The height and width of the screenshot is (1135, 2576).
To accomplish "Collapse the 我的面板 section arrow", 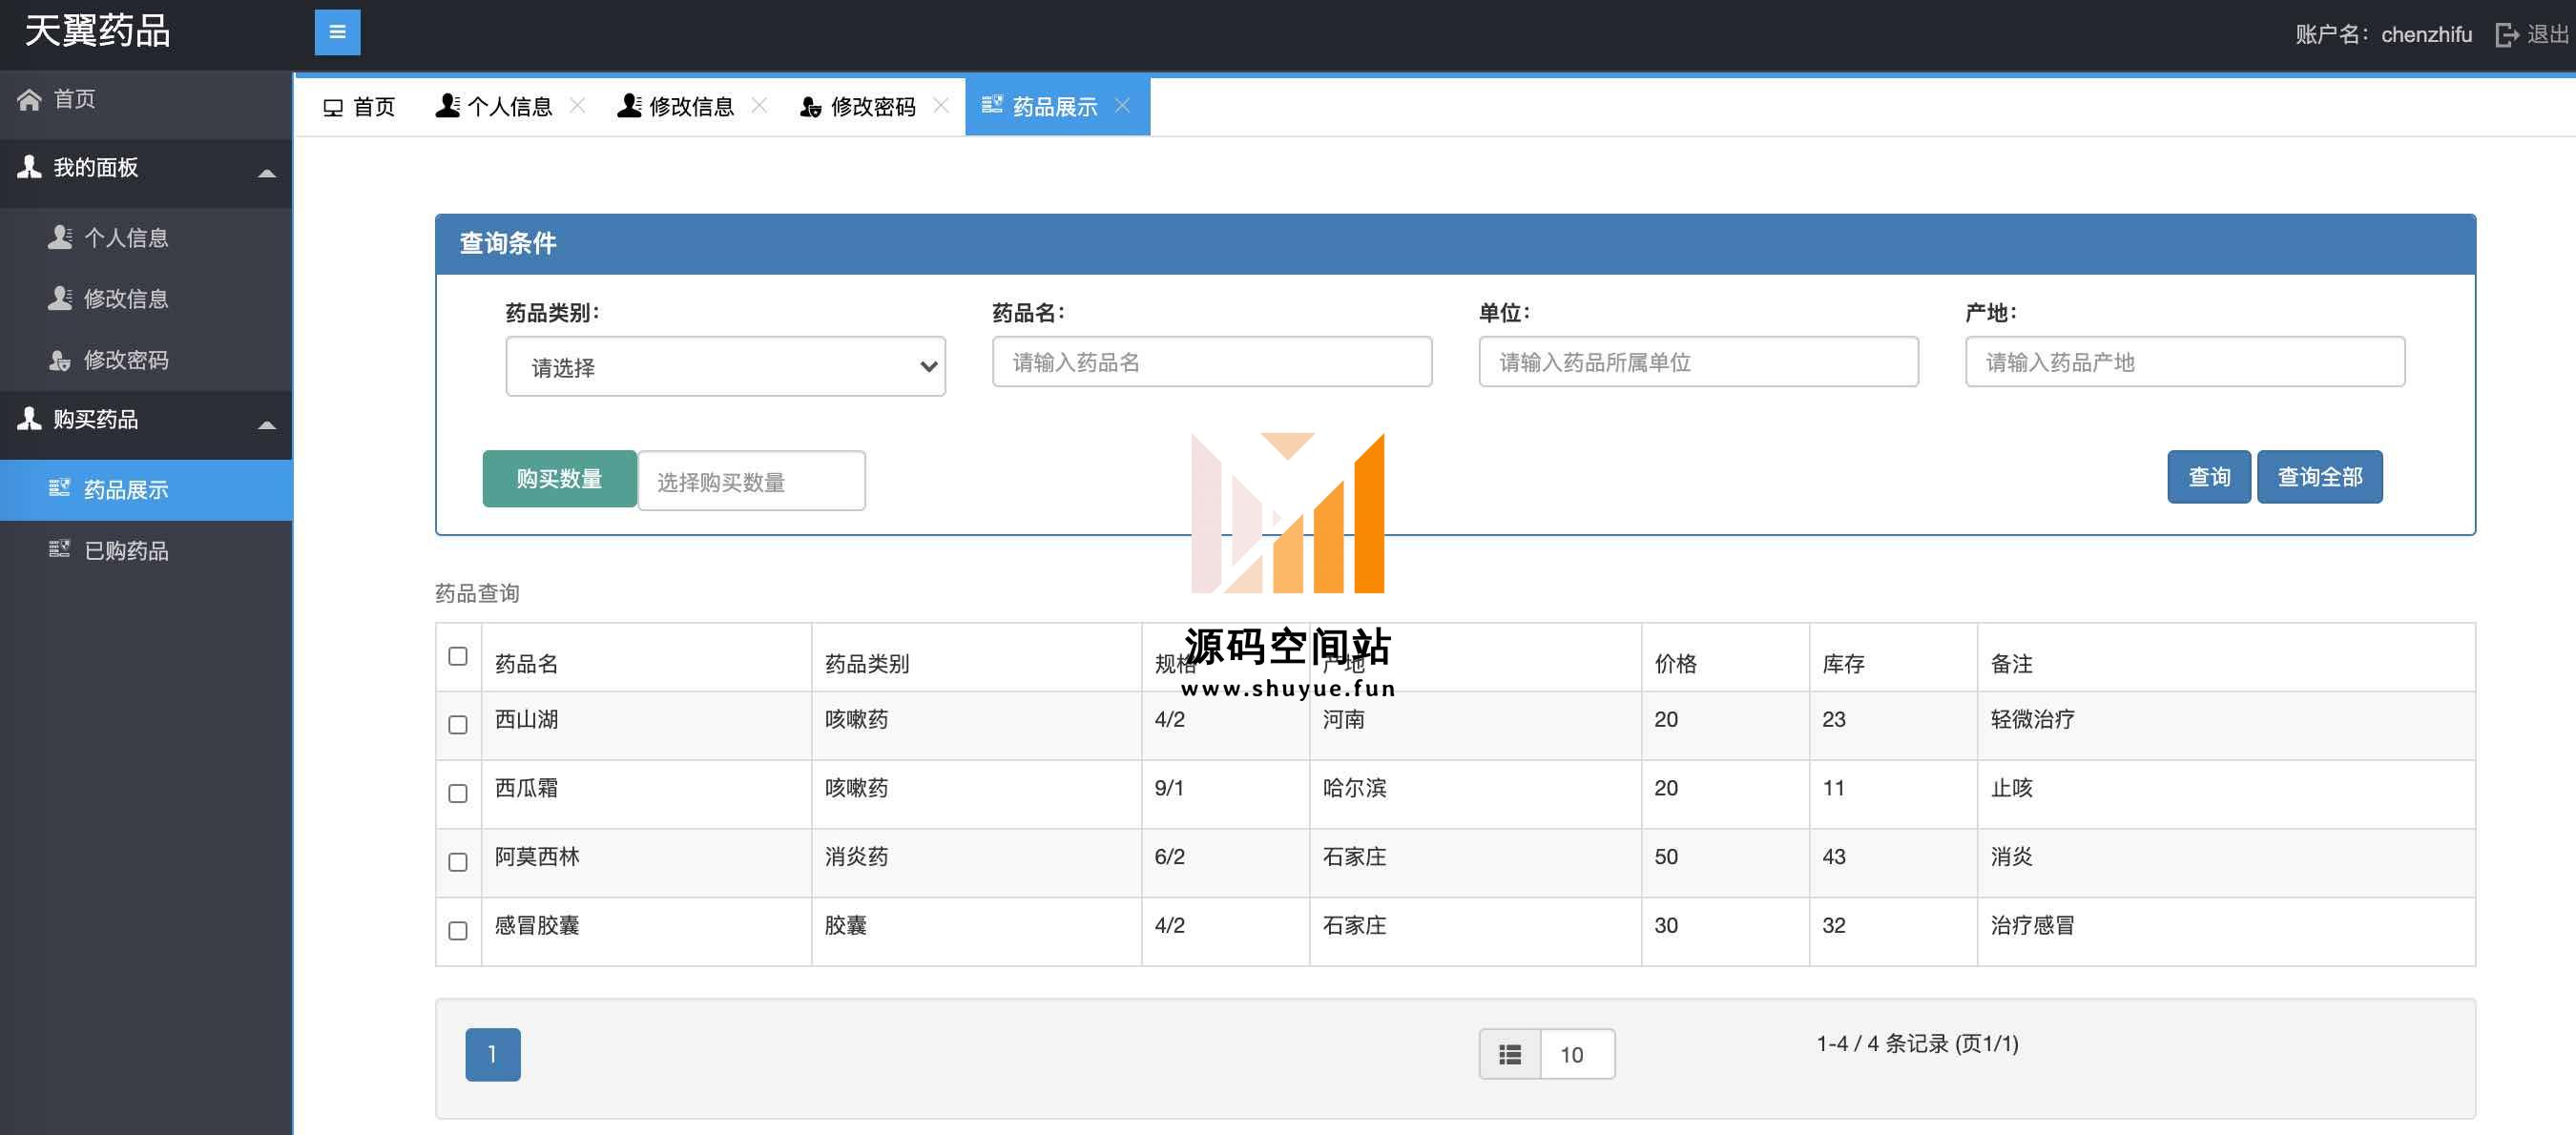I will (267, 173).
